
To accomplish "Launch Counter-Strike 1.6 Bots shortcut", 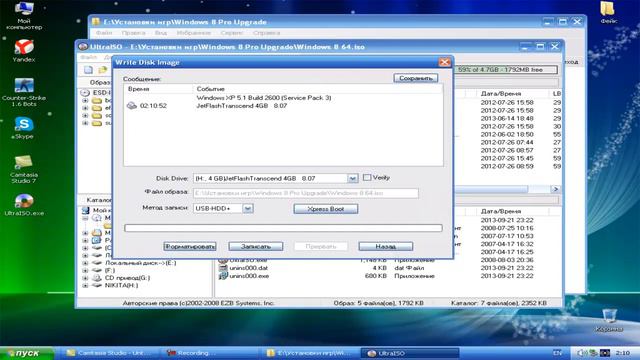I will pyautogui.click(x=24, y=92).
